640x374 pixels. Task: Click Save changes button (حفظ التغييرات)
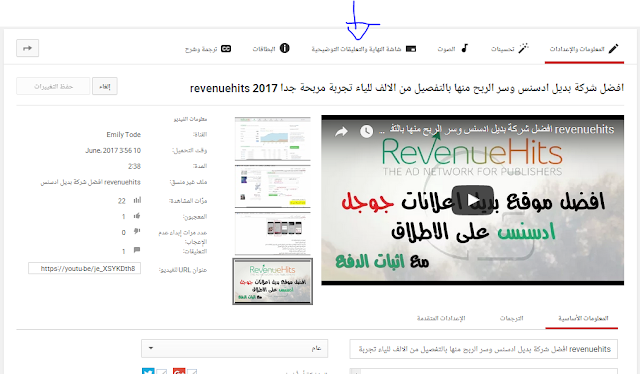[x=53, y=87]
